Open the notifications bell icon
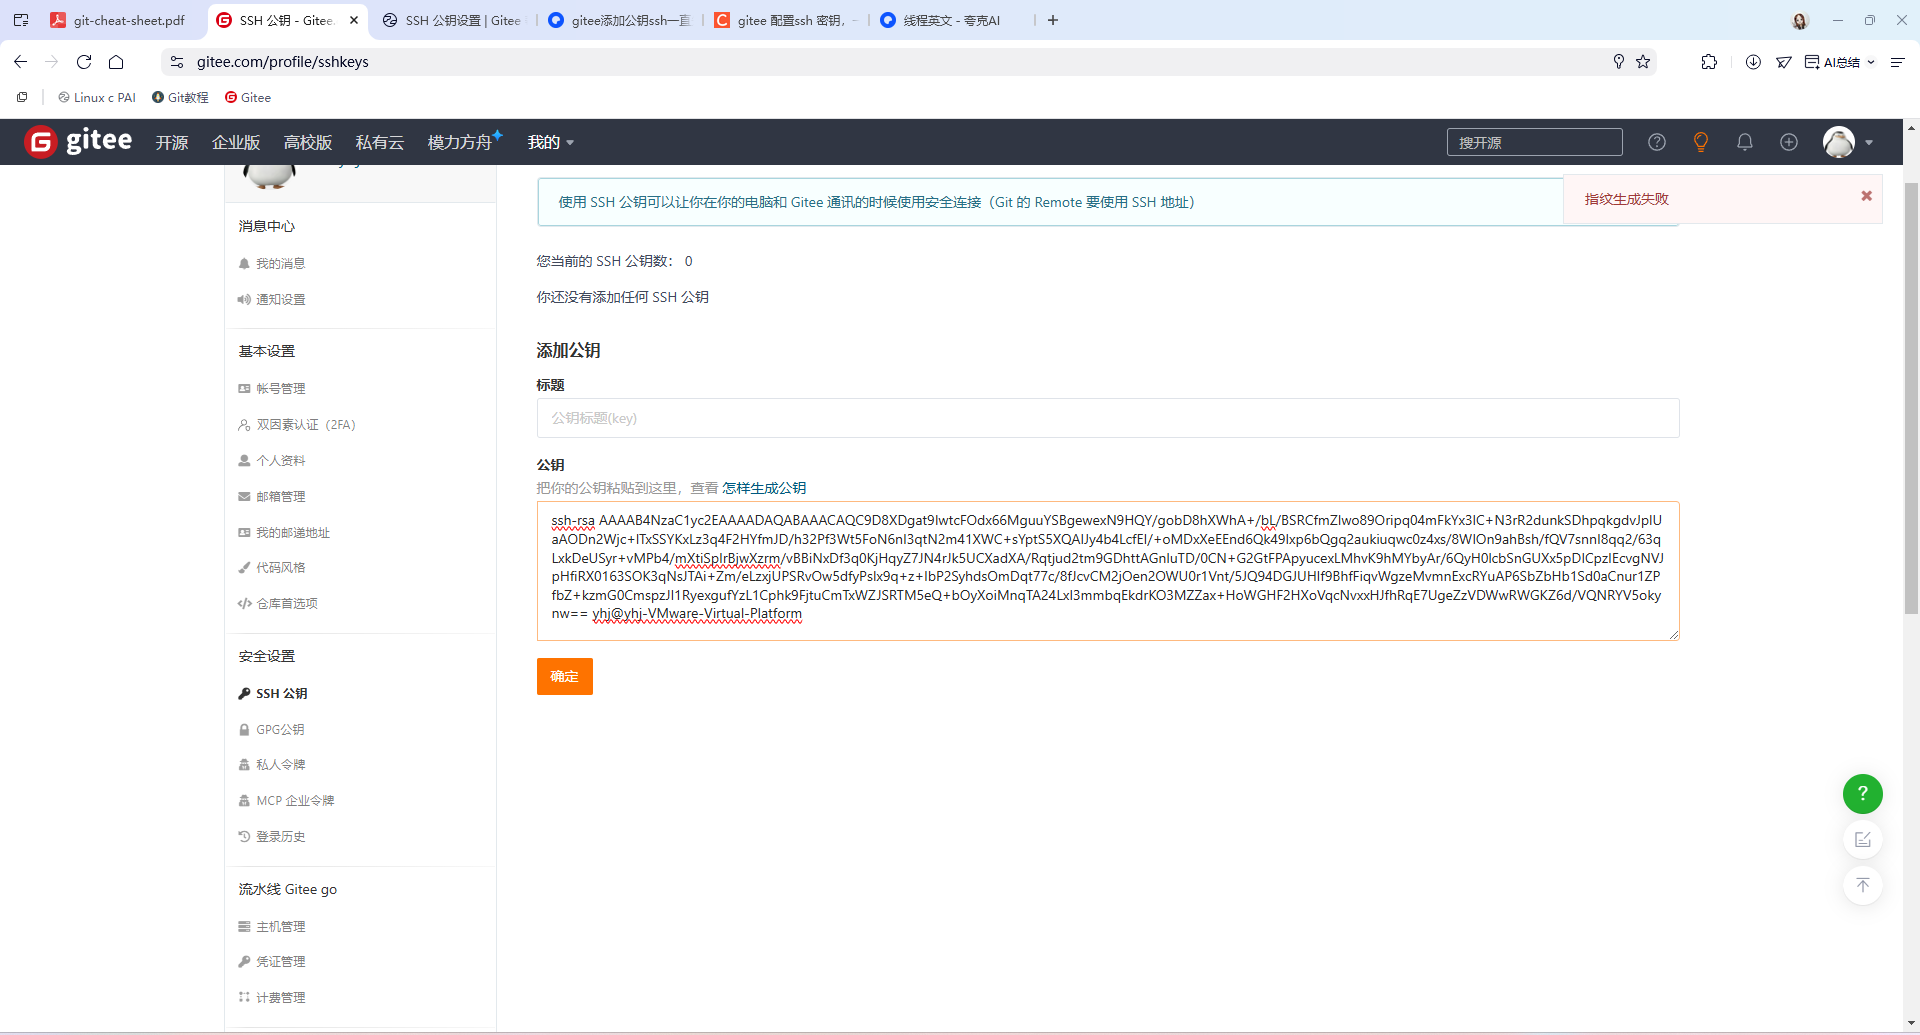This screenshot has height=1035, width=1920. (1745, 142)
